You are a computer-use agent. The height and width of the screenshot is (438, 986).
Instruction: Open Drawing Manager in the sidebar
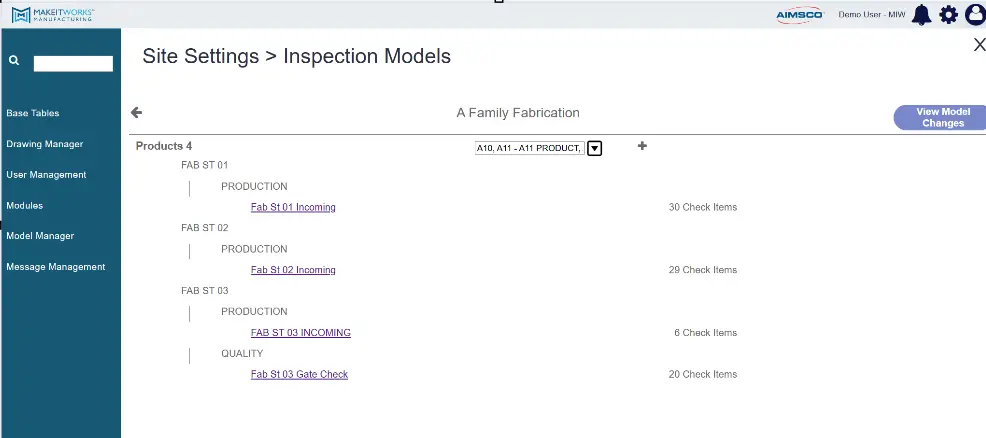(x=45, y=144)
